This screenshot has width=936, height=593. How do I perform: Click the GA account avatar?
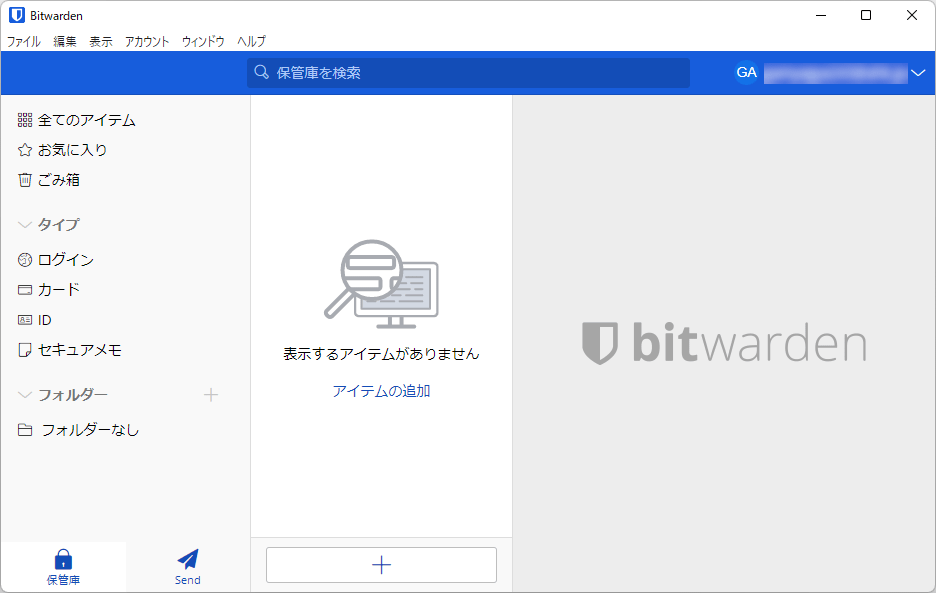point(746,72)
